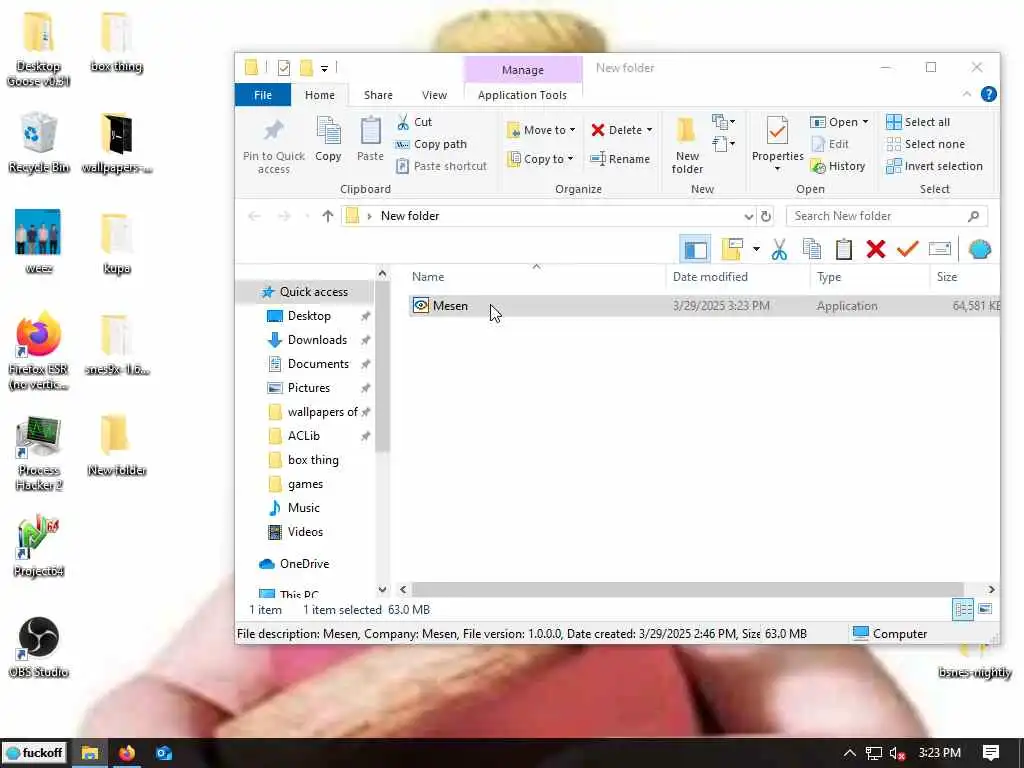This screenshot has height=768, width=1024.
Task: Click the copy pages toolbar icon
Action: 812,249
